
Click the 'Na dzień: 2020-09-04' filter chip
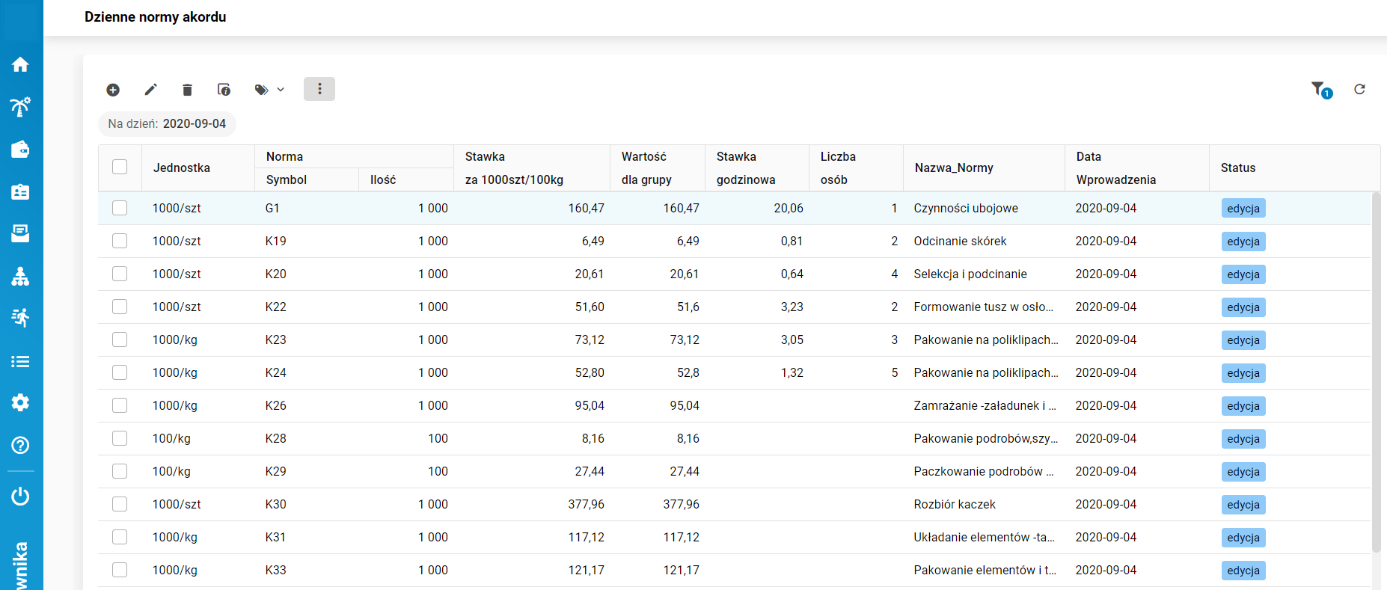(x=167, y=124)
